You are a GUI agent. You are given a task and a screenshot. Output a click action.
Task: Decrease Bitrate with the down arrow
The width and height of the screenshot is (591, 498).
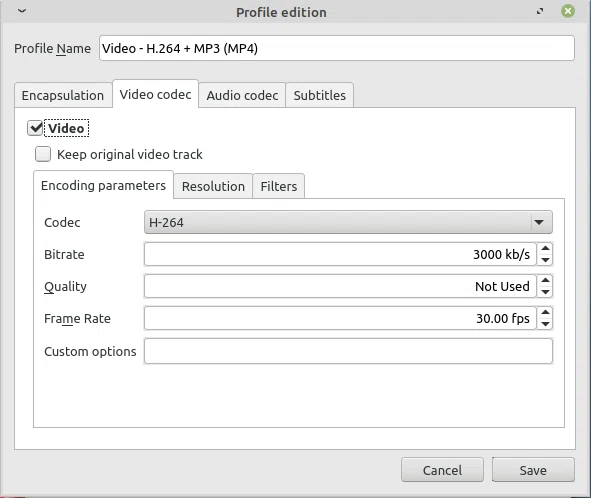(545, 260)
